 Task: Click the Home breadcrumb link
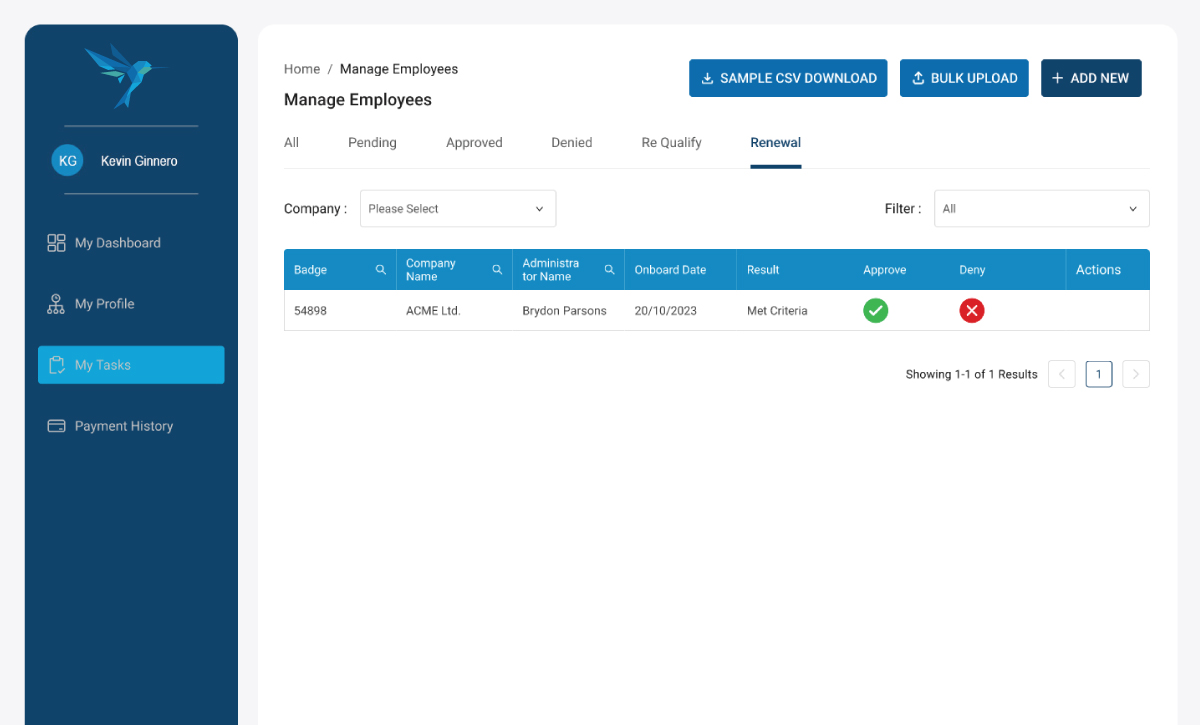(x=302, y=69)
